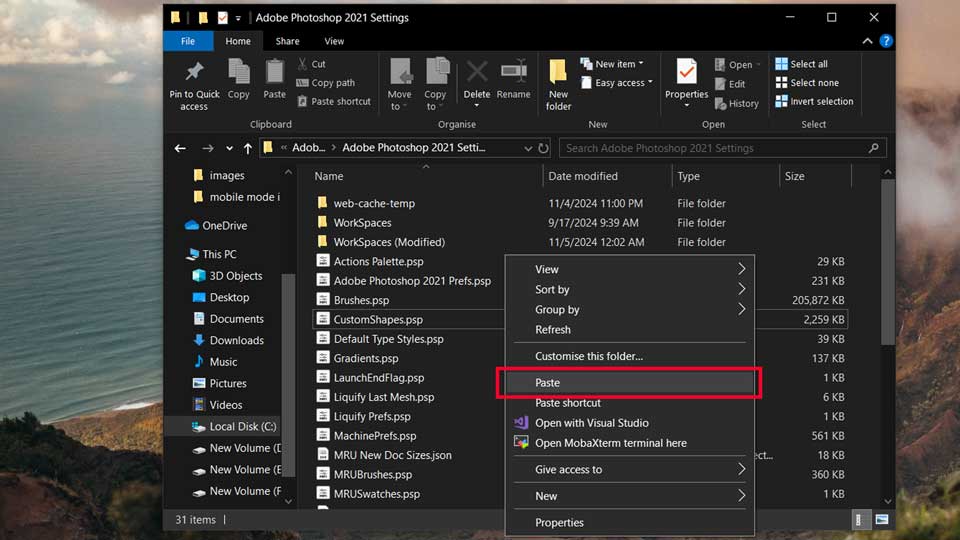Viewport: 960px width, 540px height.
Task: Switch to the Share tab
Action: tap(287, 41)
